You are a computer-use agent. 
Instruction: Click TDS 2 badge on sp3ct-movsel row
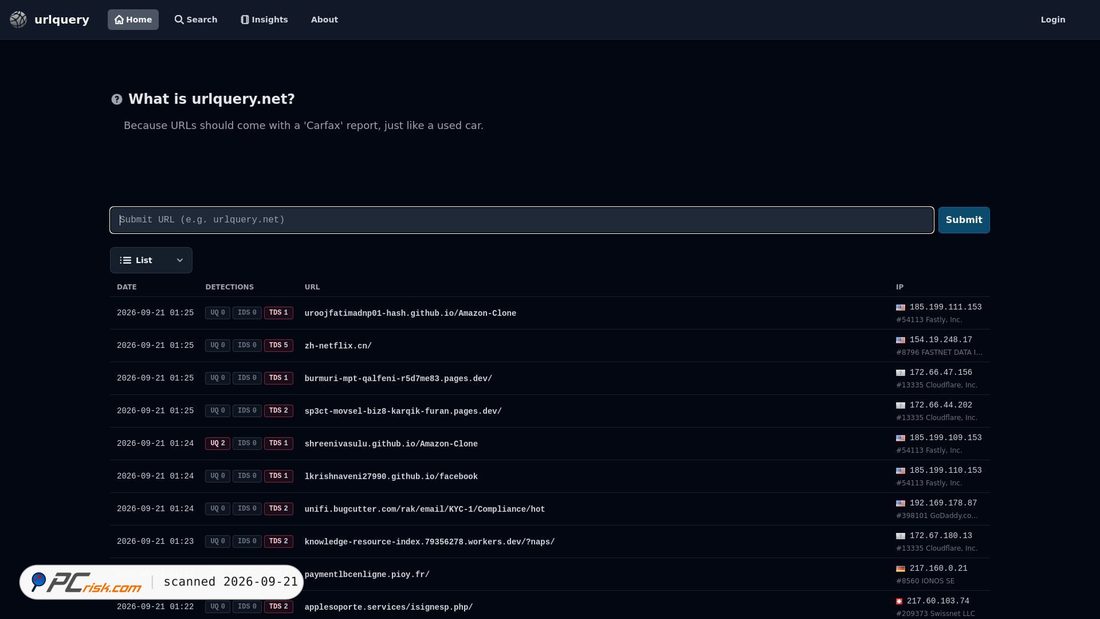(279, 411)
